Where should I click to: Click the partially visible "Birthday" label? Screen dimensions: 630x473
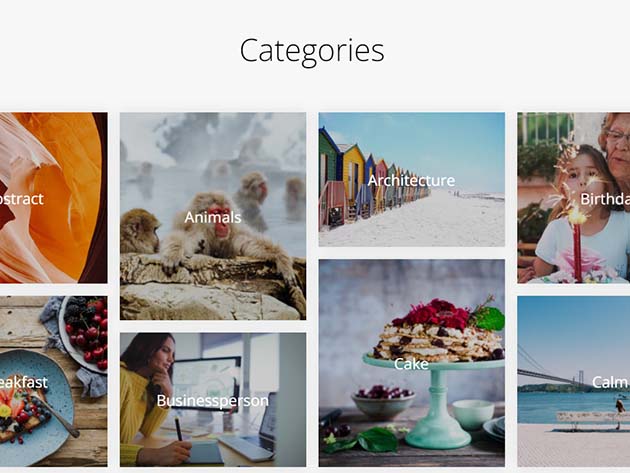[605, 199]
